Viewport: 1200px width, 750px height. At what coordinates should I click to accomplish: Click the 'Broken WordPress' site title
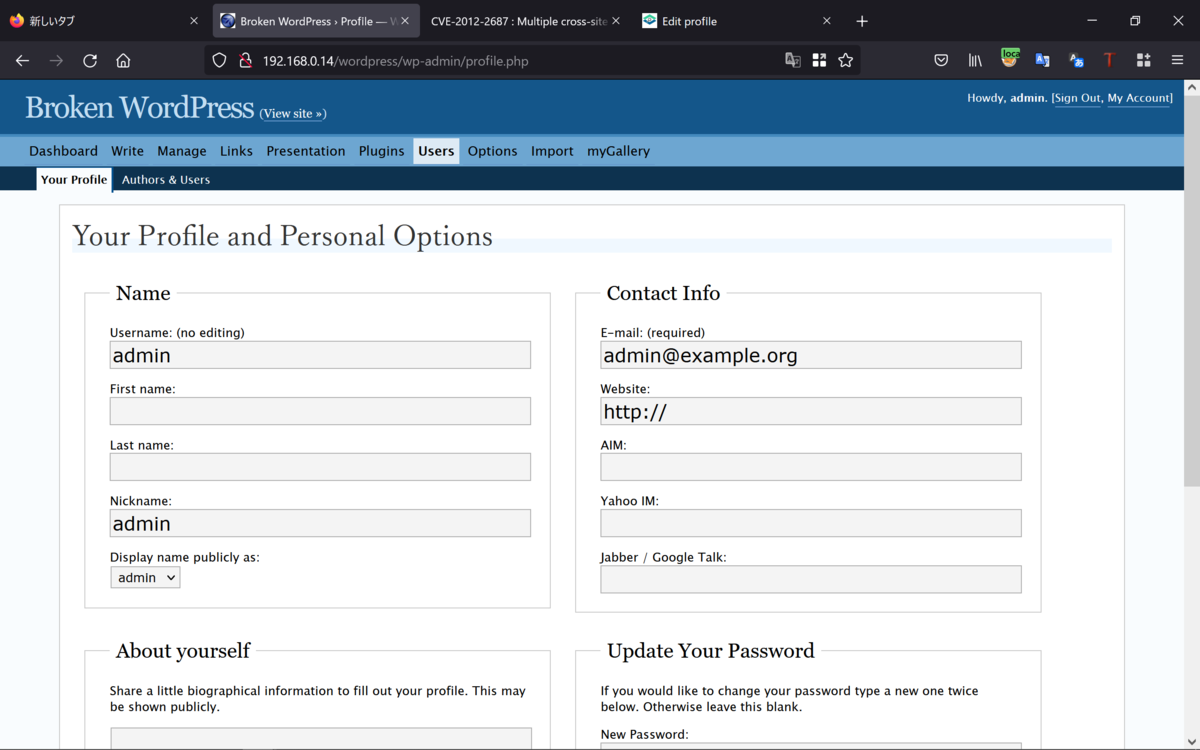point(140,107)
